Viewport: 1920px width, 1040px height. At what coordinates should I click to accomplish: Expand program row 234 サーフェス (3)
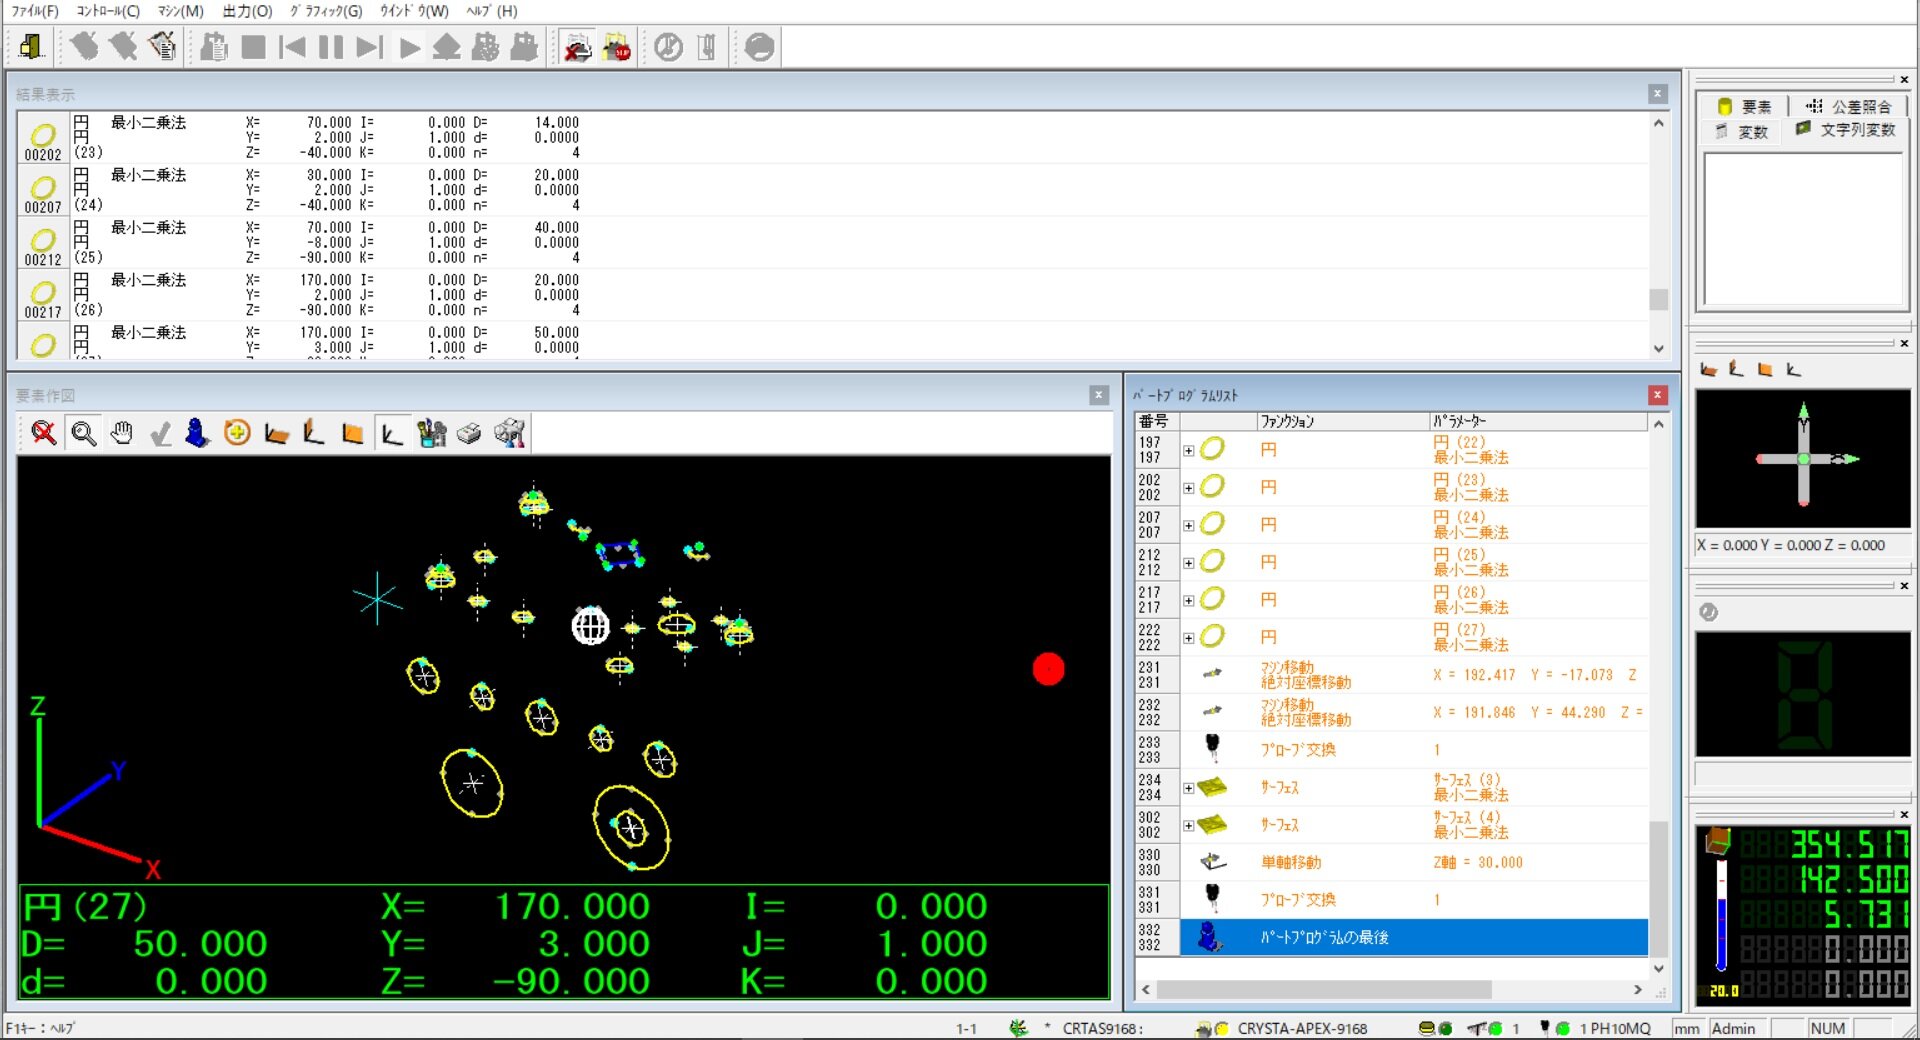(1189, 788)
